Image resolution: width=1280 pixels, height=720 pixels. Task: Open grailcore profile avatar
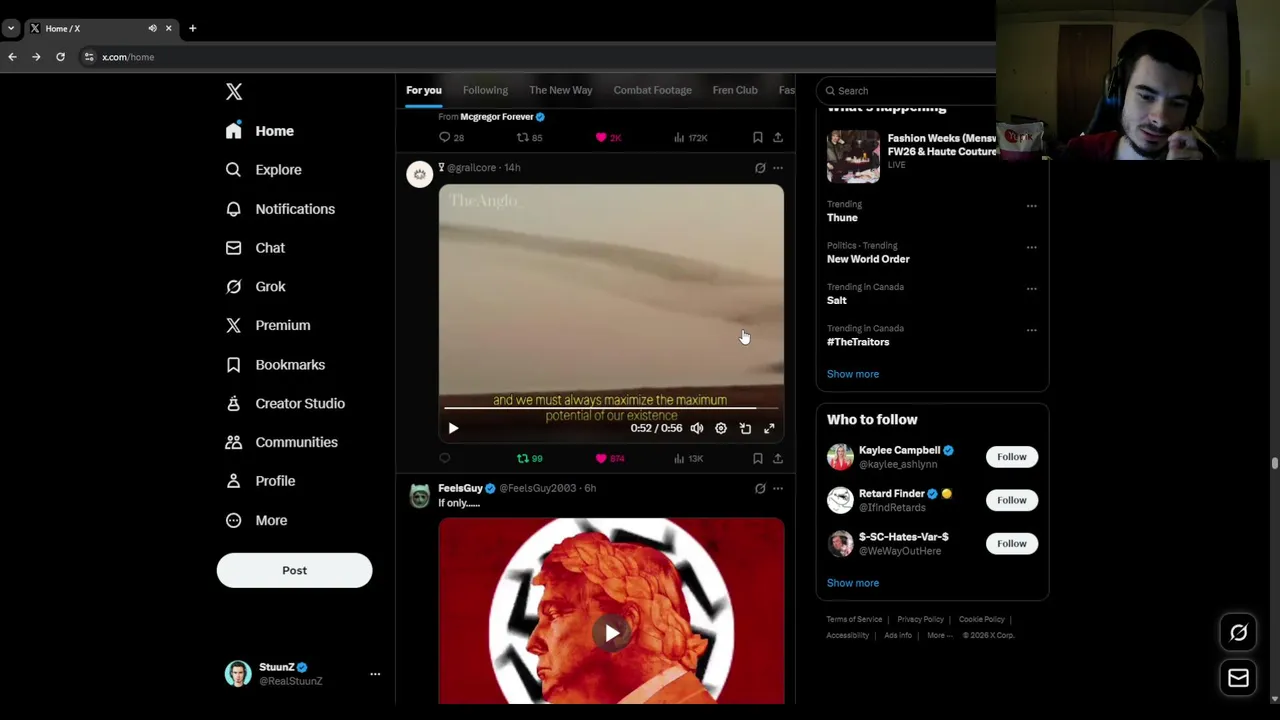click(419, 174)
